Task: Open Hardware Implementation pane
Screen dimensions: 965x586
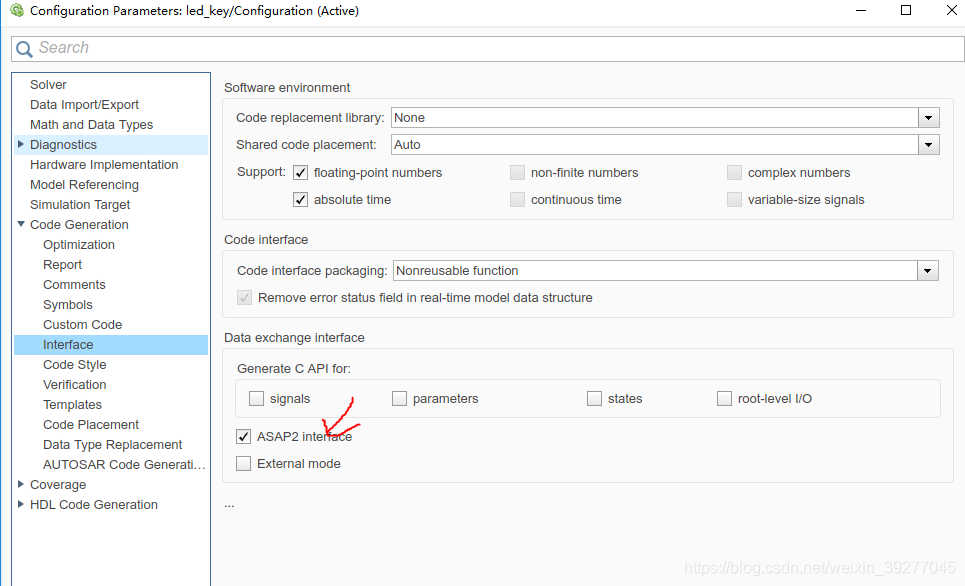Action: click(104, 165)
